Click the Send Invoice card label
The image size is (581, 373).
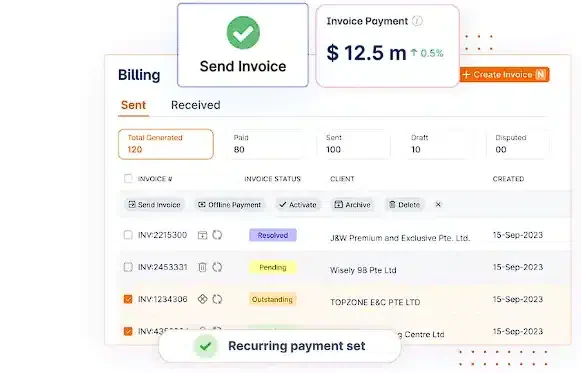pyautogui.click(x=243, y=66)
